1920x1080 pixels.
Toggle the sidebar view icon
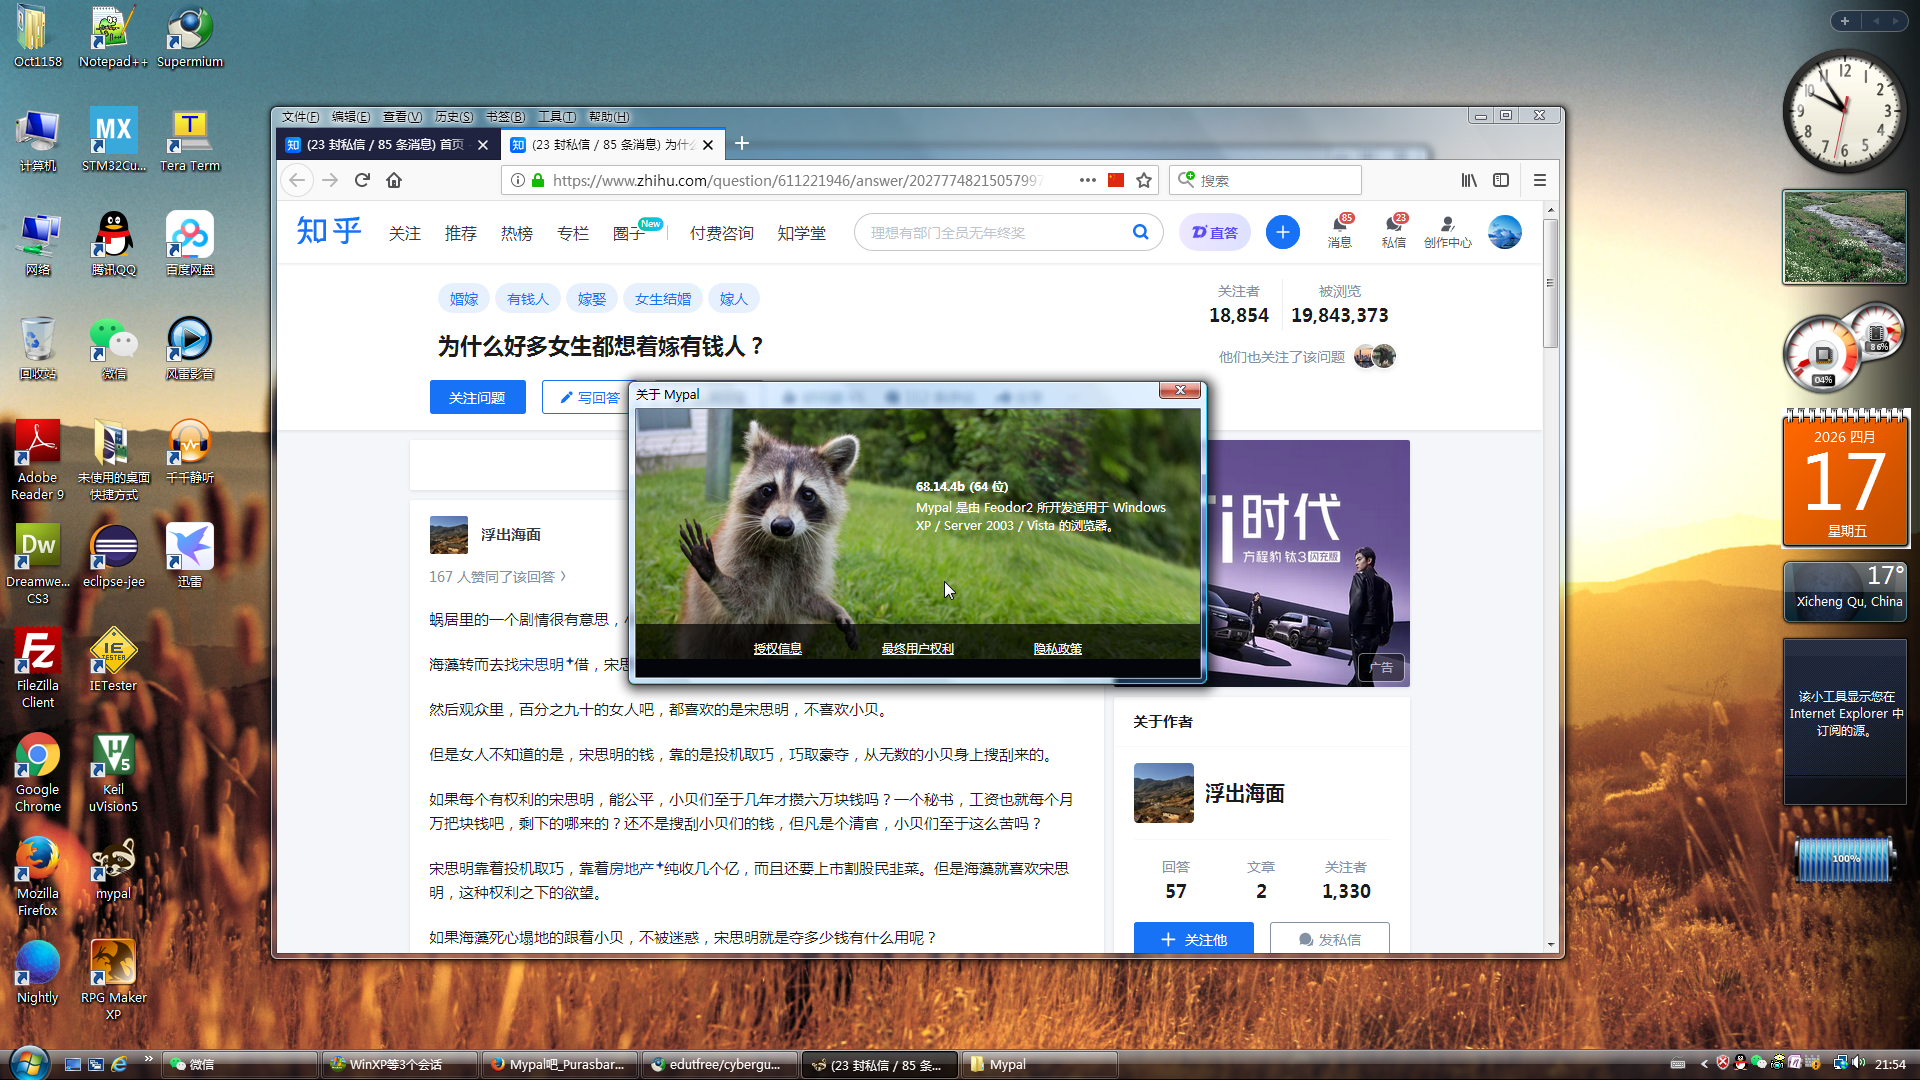pos(1500,180)
